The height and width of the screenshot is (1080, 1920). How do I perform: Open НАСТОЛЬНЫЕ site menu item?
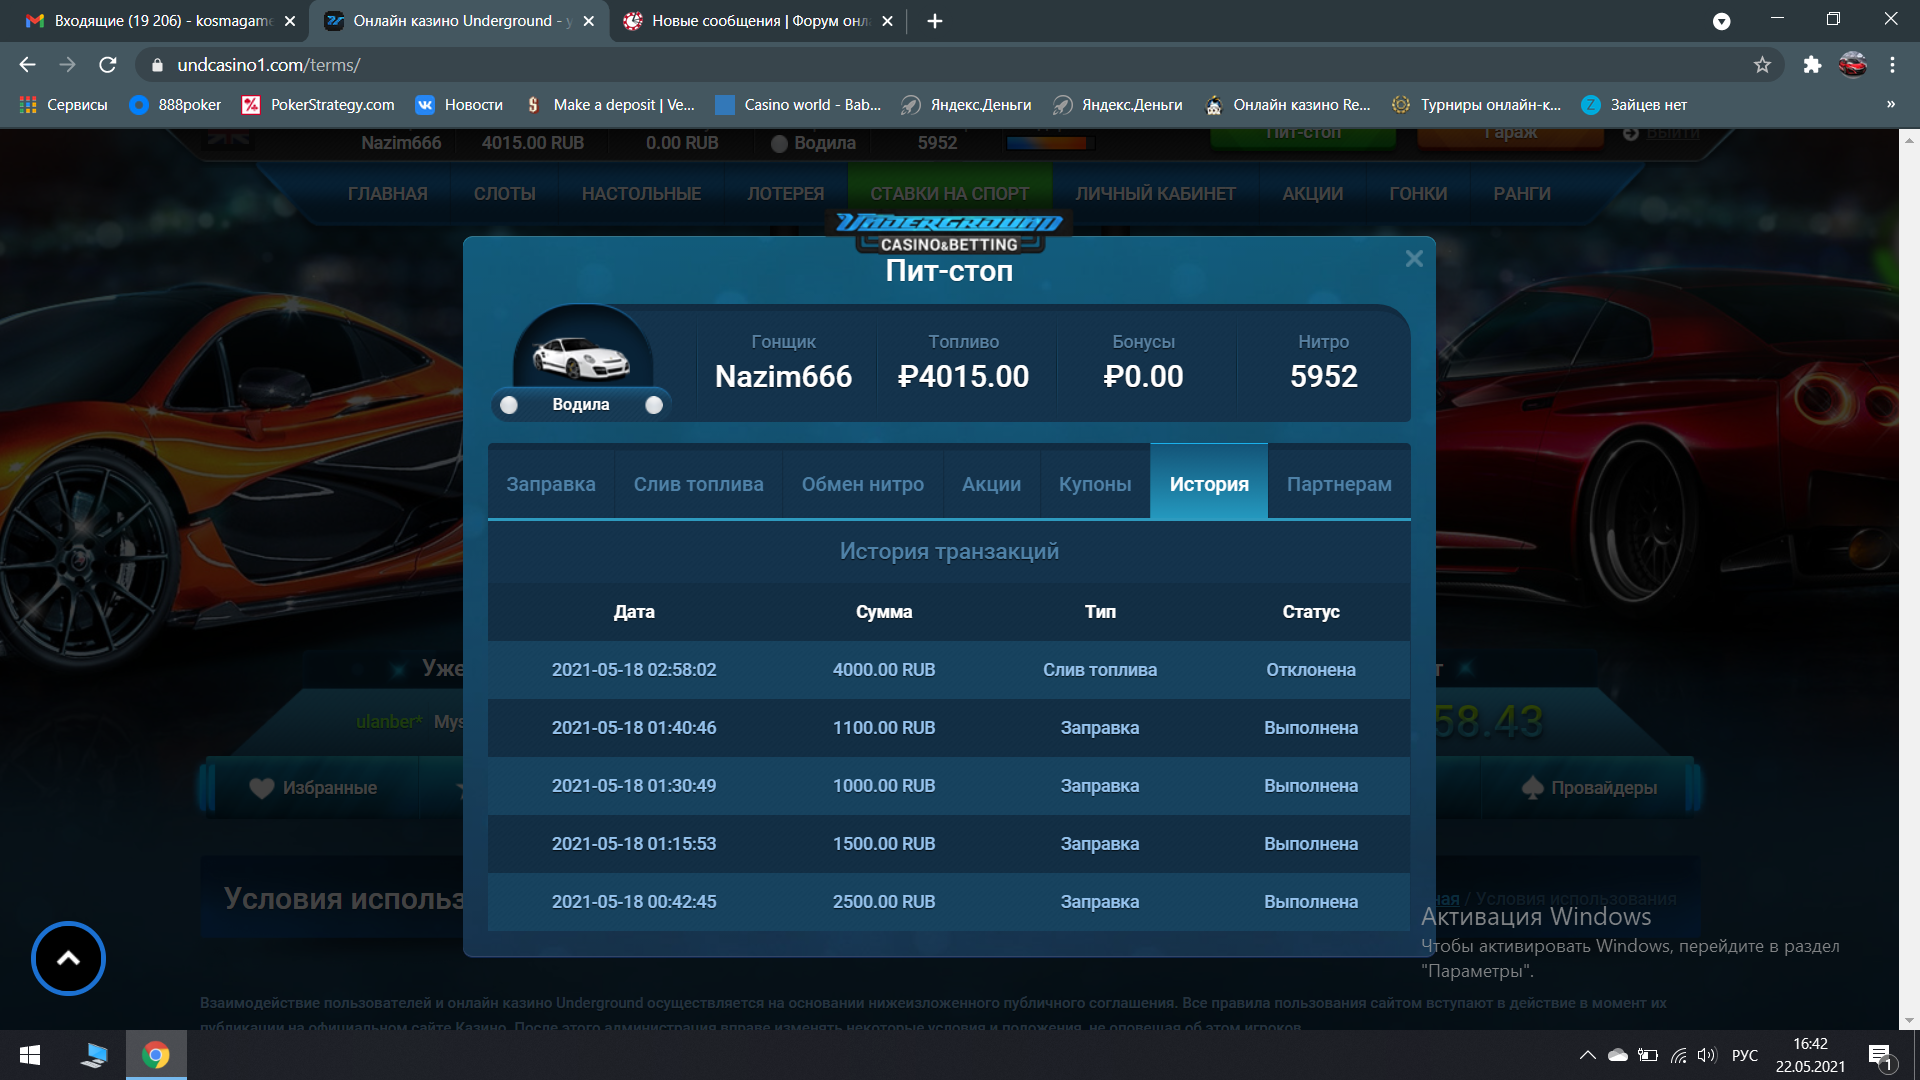pos(641,194)
